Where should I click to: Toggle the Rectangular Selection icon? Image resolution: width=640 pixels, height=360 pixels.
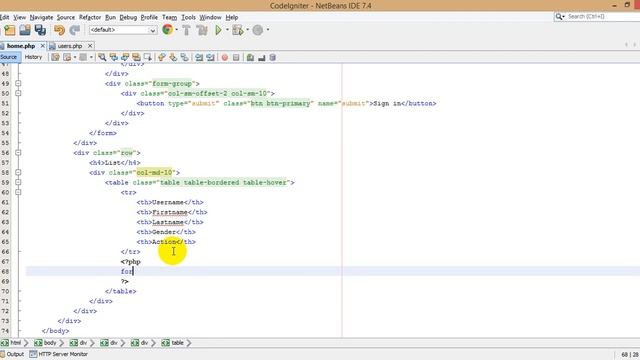tap(148, 58)
